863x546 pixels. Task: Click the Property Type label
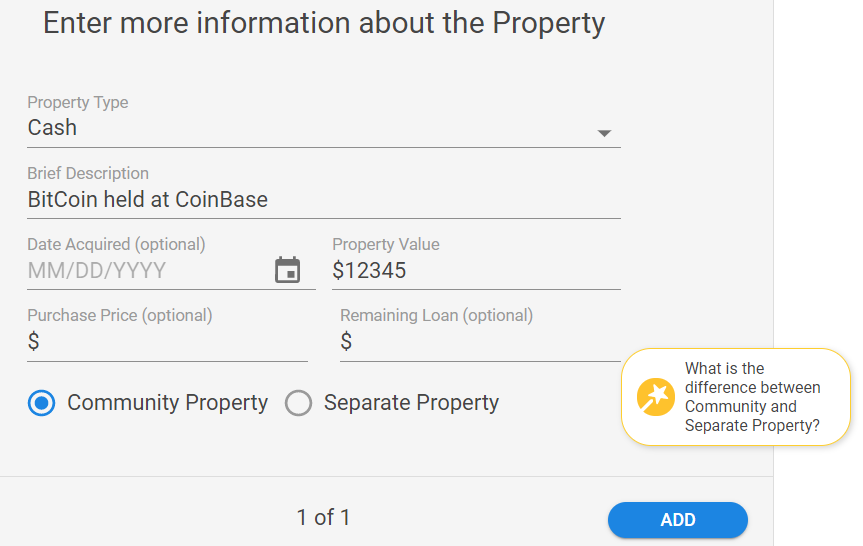click(78, 102)
